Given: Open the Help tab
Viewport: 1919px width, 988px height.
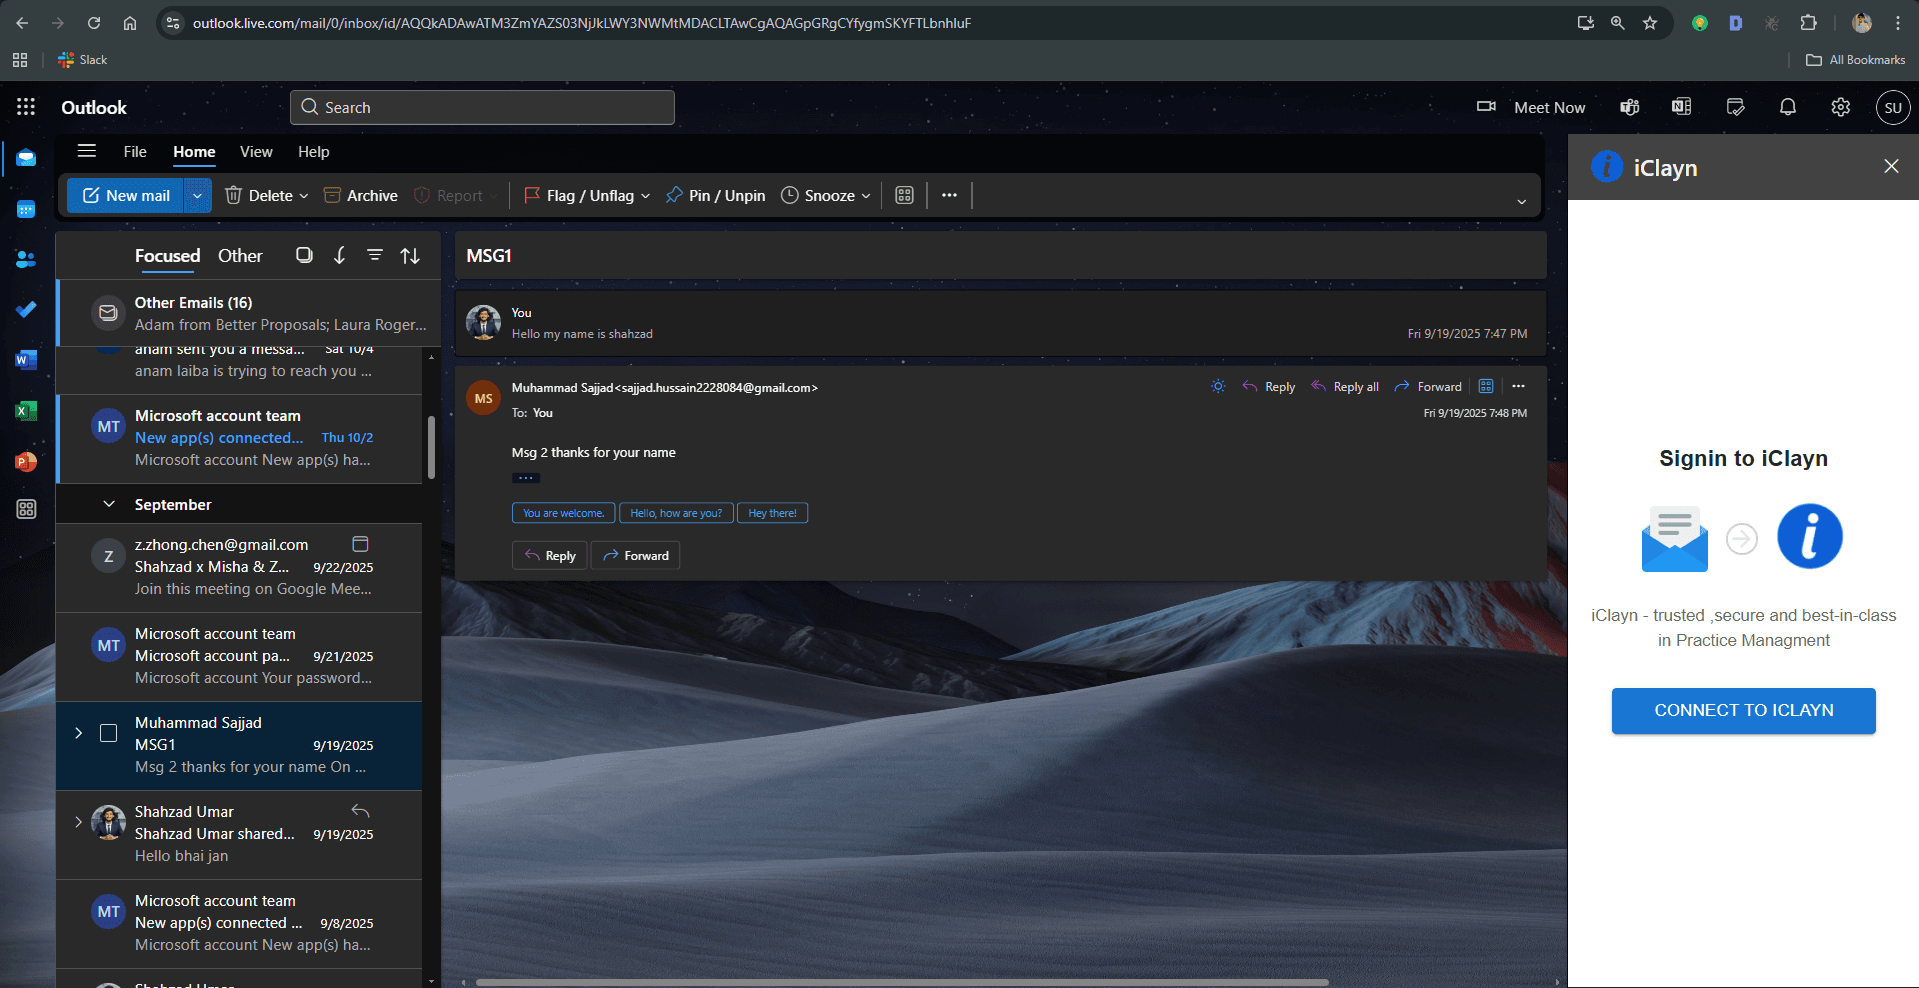Looking at the screenshot, I should [x=313, y=152].
